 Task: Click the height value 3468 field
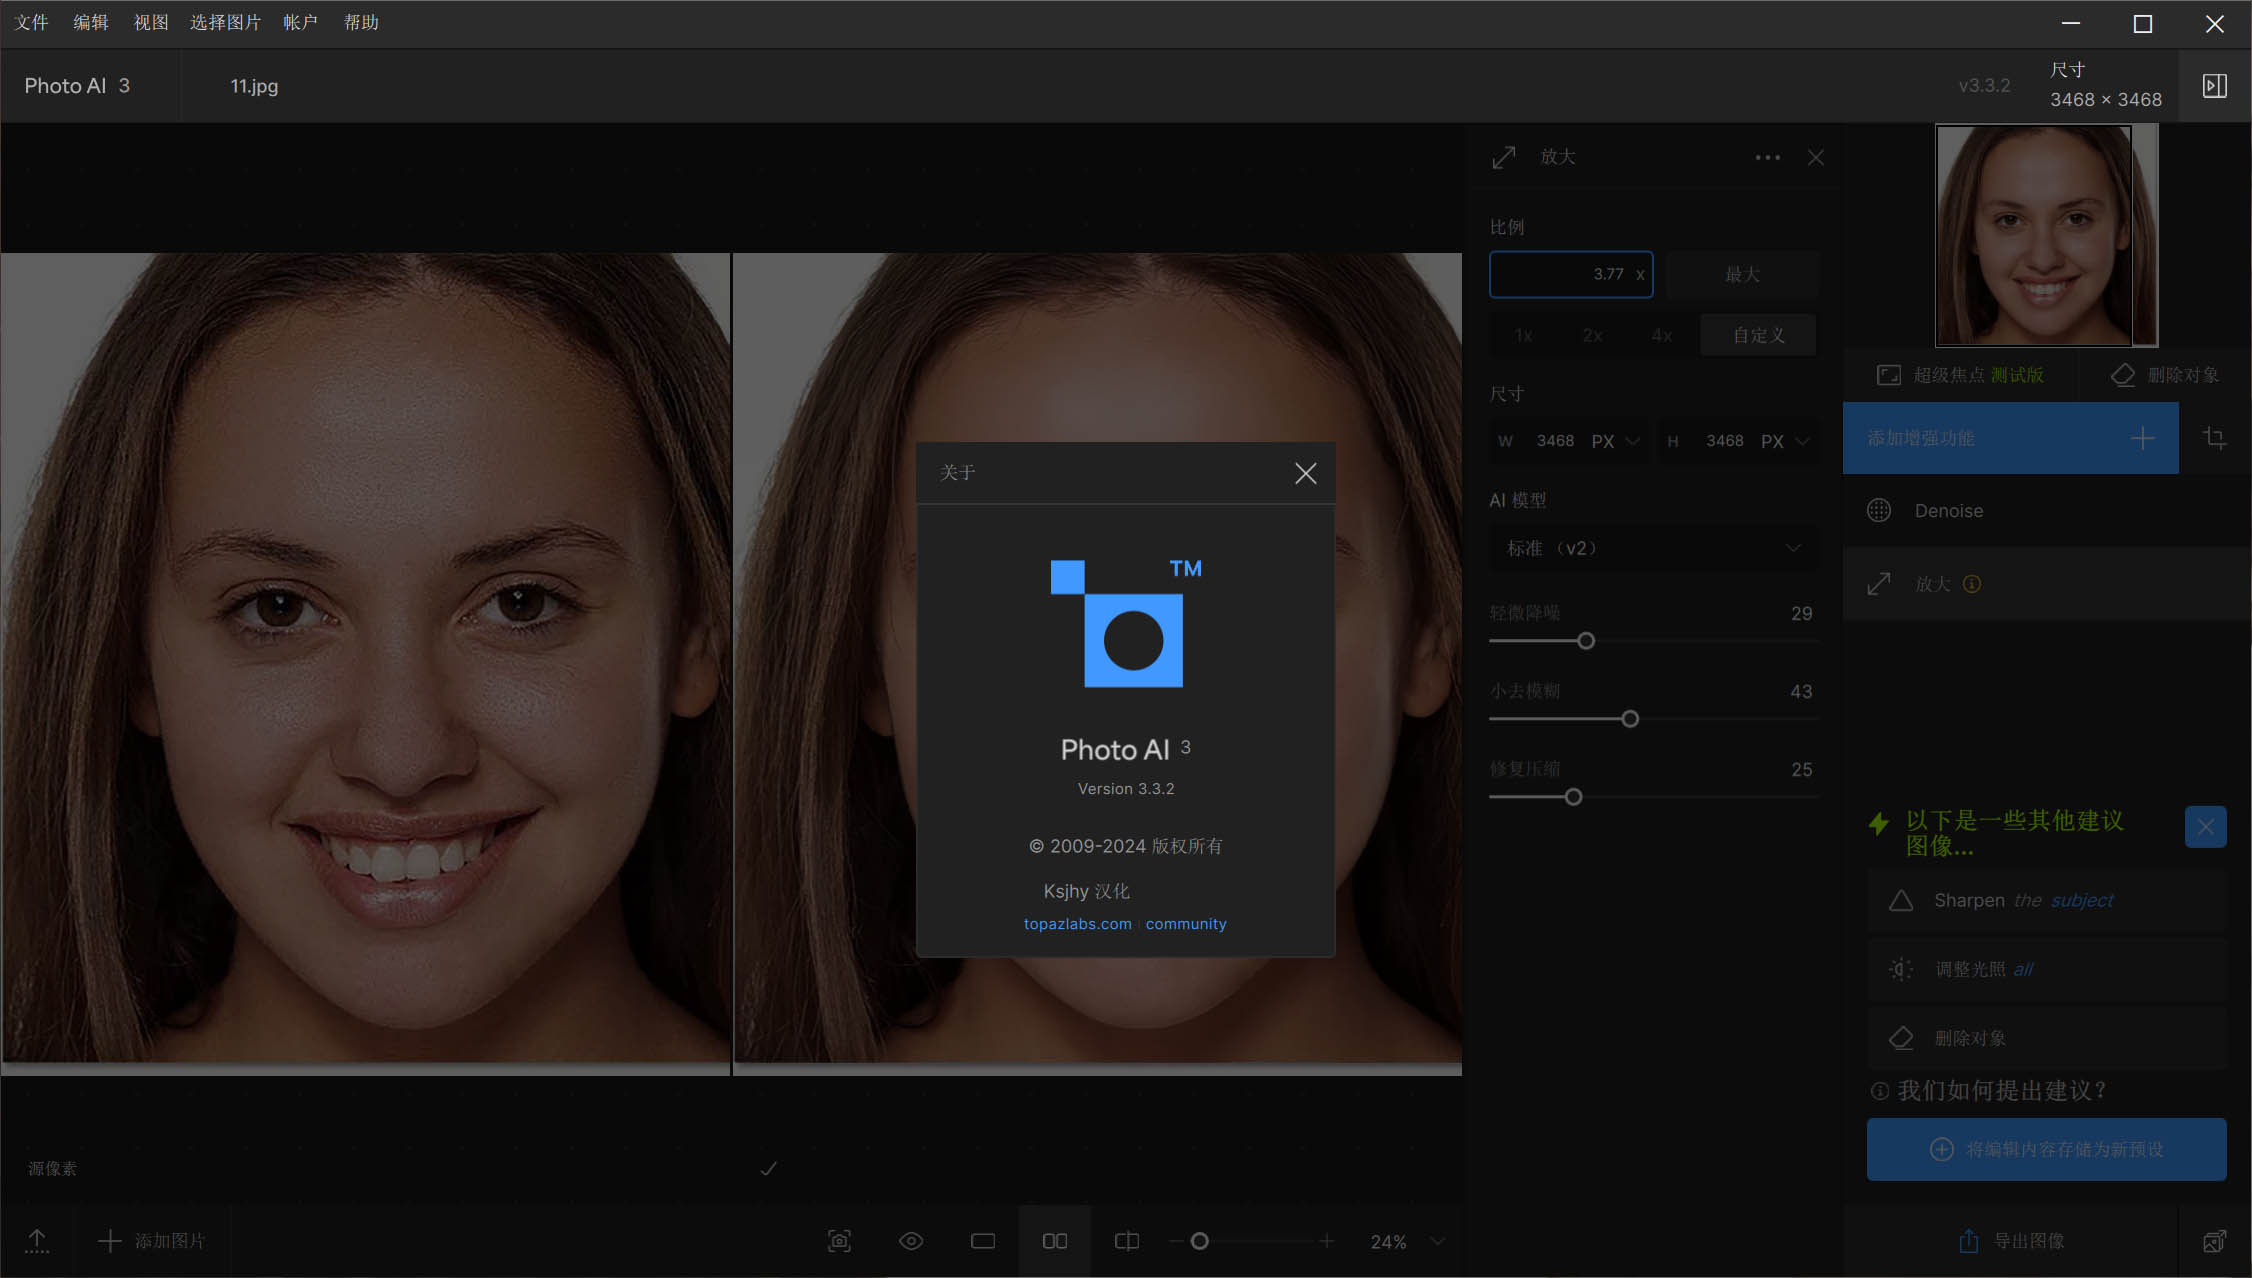coord(1724,441)
